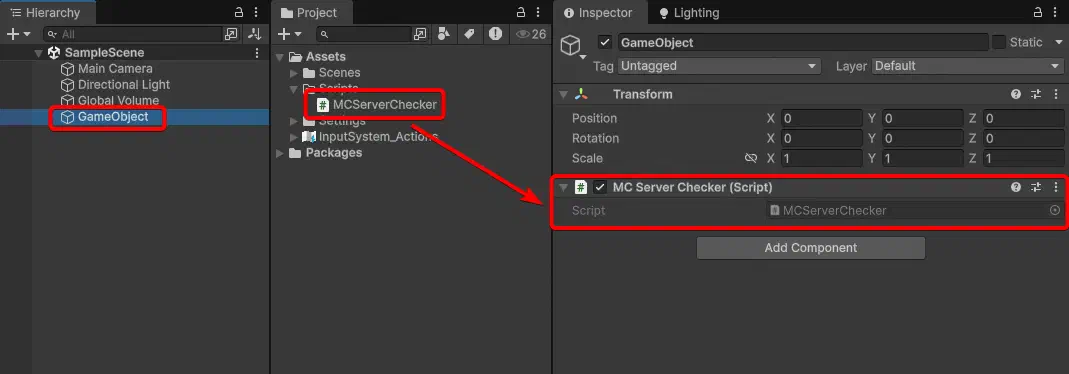
Task: Enable the Static checkbox
Action: click(x=999, y=42)
